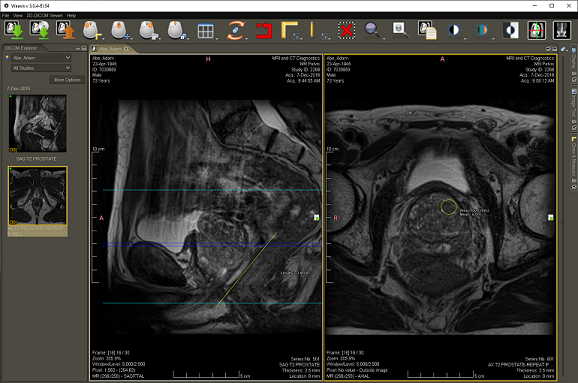Click the orange synchronize arrows icon

point(235,30)
